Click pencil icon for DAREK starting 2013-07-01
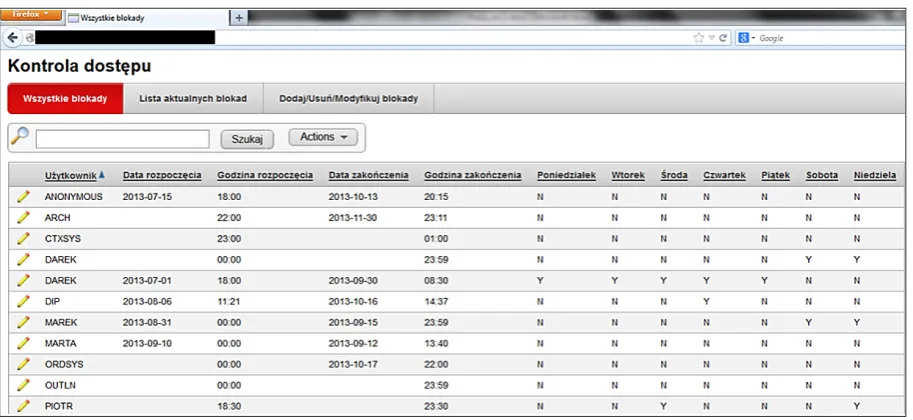Image resolution: width=913 pixels, height=420 pixels. [23, 281]
